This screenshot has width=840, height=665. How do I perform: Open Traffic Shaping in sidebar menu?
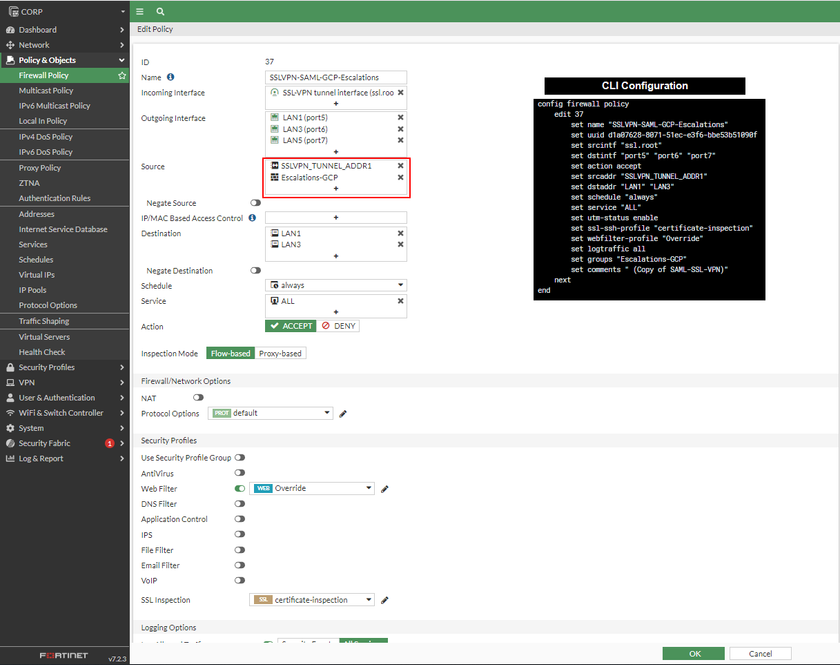pos(44,321)
